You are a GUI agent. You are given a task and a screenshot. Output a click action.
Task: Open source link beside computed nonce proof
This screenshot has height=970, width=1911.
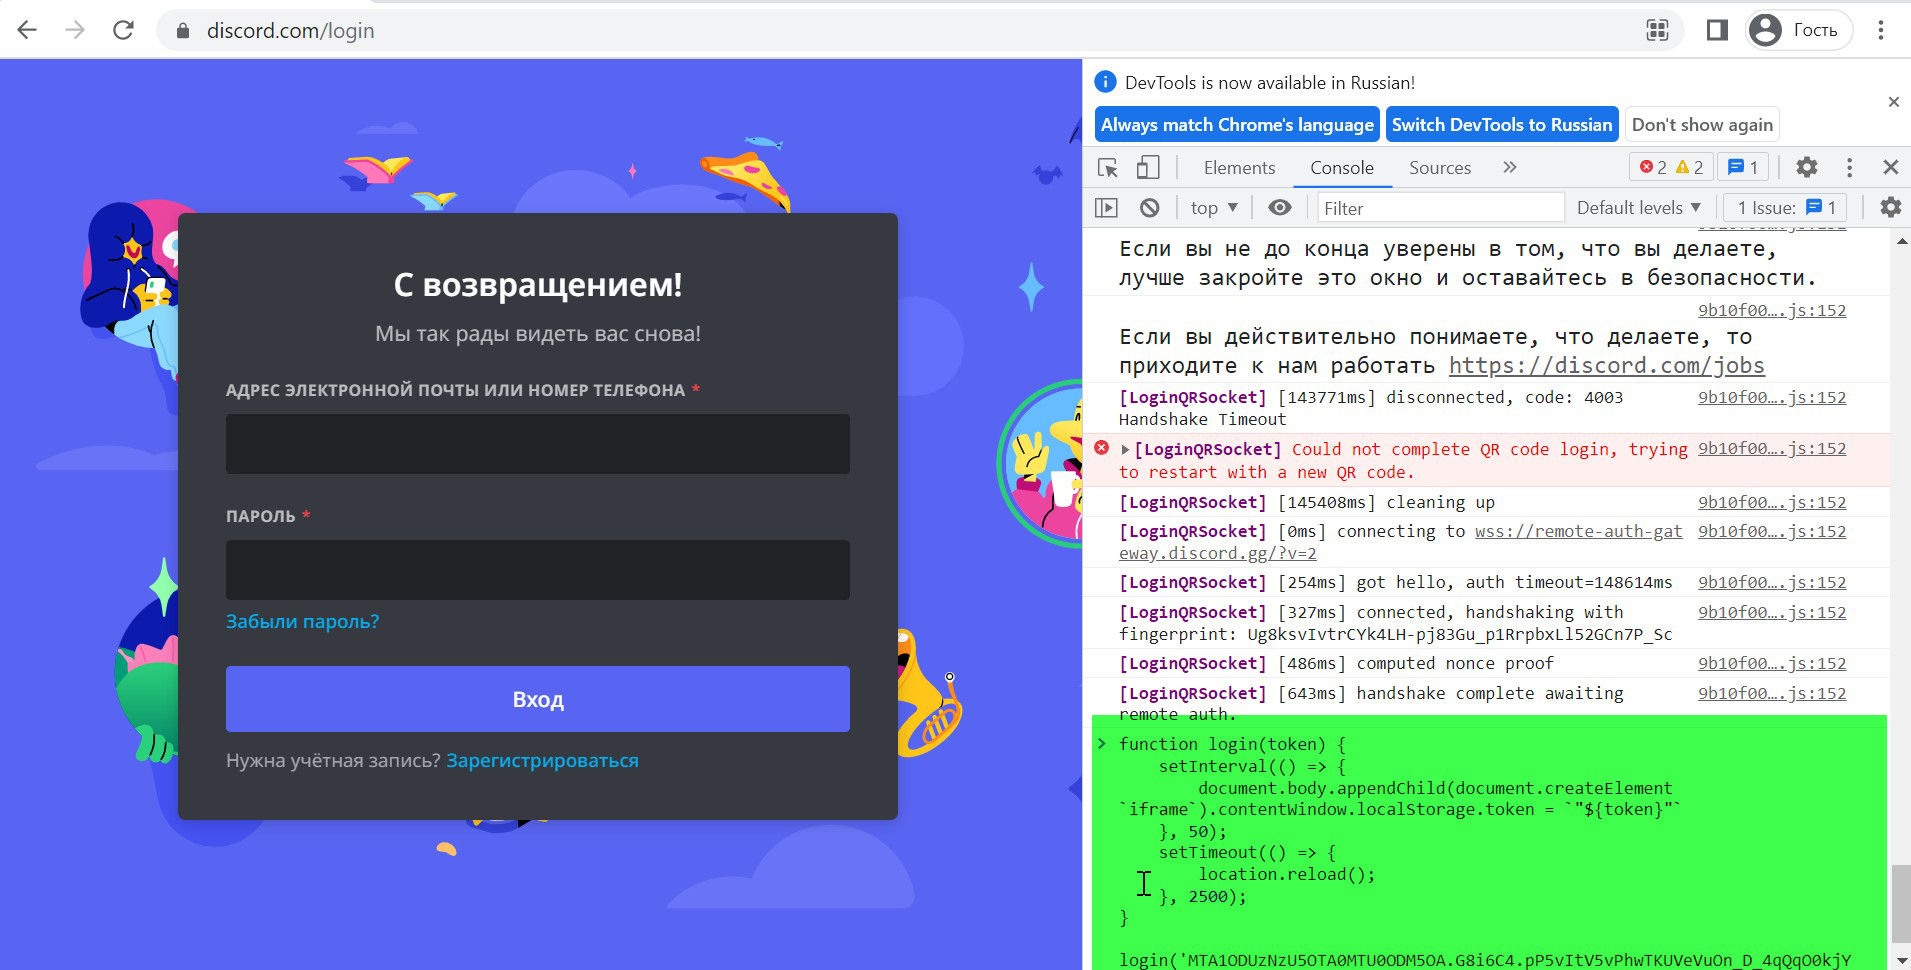pyautogui.click(x=1771, y=664)
